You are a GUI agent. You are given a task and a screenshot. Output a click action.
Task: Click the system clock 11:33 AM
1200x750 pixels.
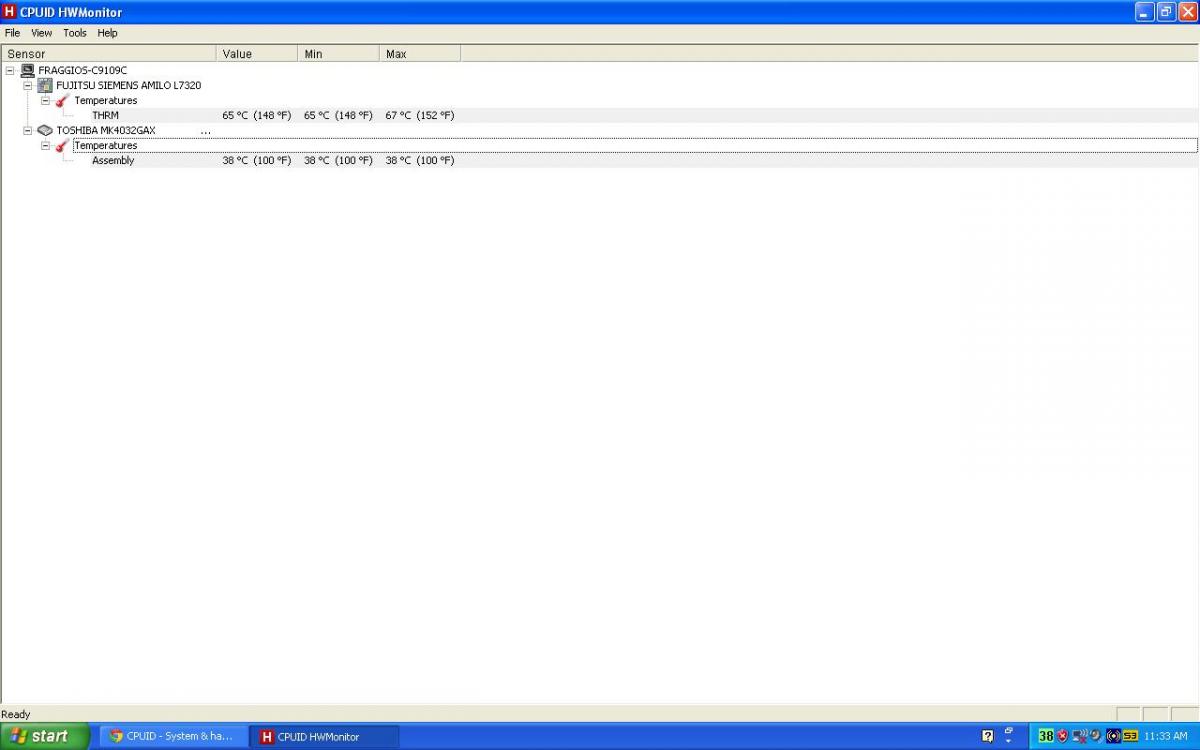(1166, 736)
